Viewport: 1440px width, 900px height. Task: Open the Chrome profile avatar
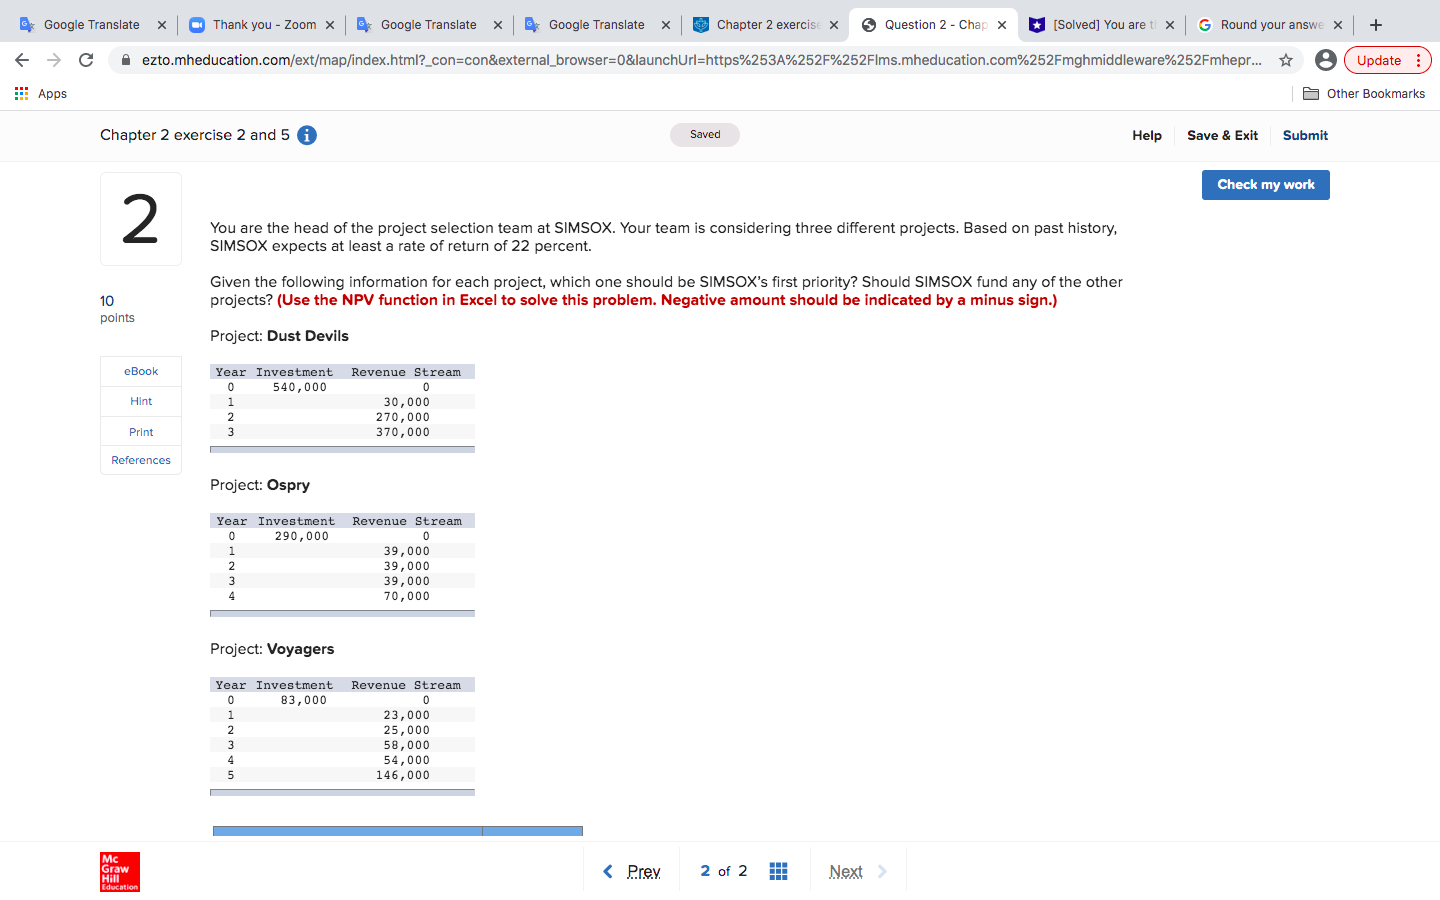[1326, 60]
